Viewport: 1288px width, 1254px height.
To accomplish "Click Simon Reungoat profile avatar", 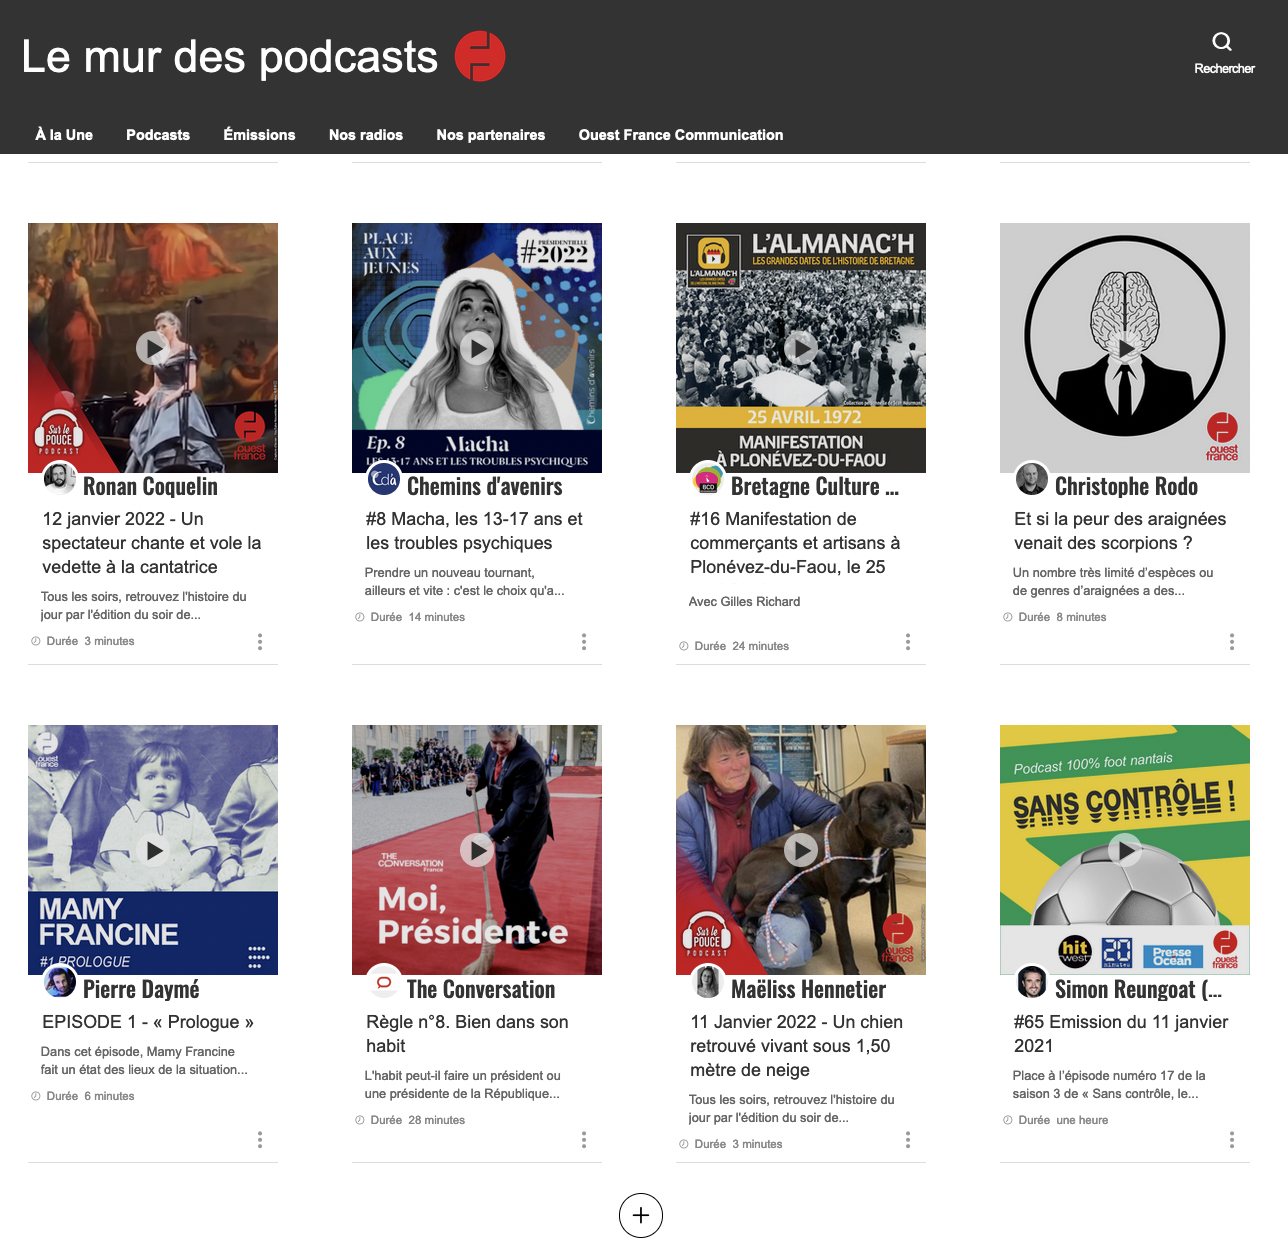I will 1031,982.
